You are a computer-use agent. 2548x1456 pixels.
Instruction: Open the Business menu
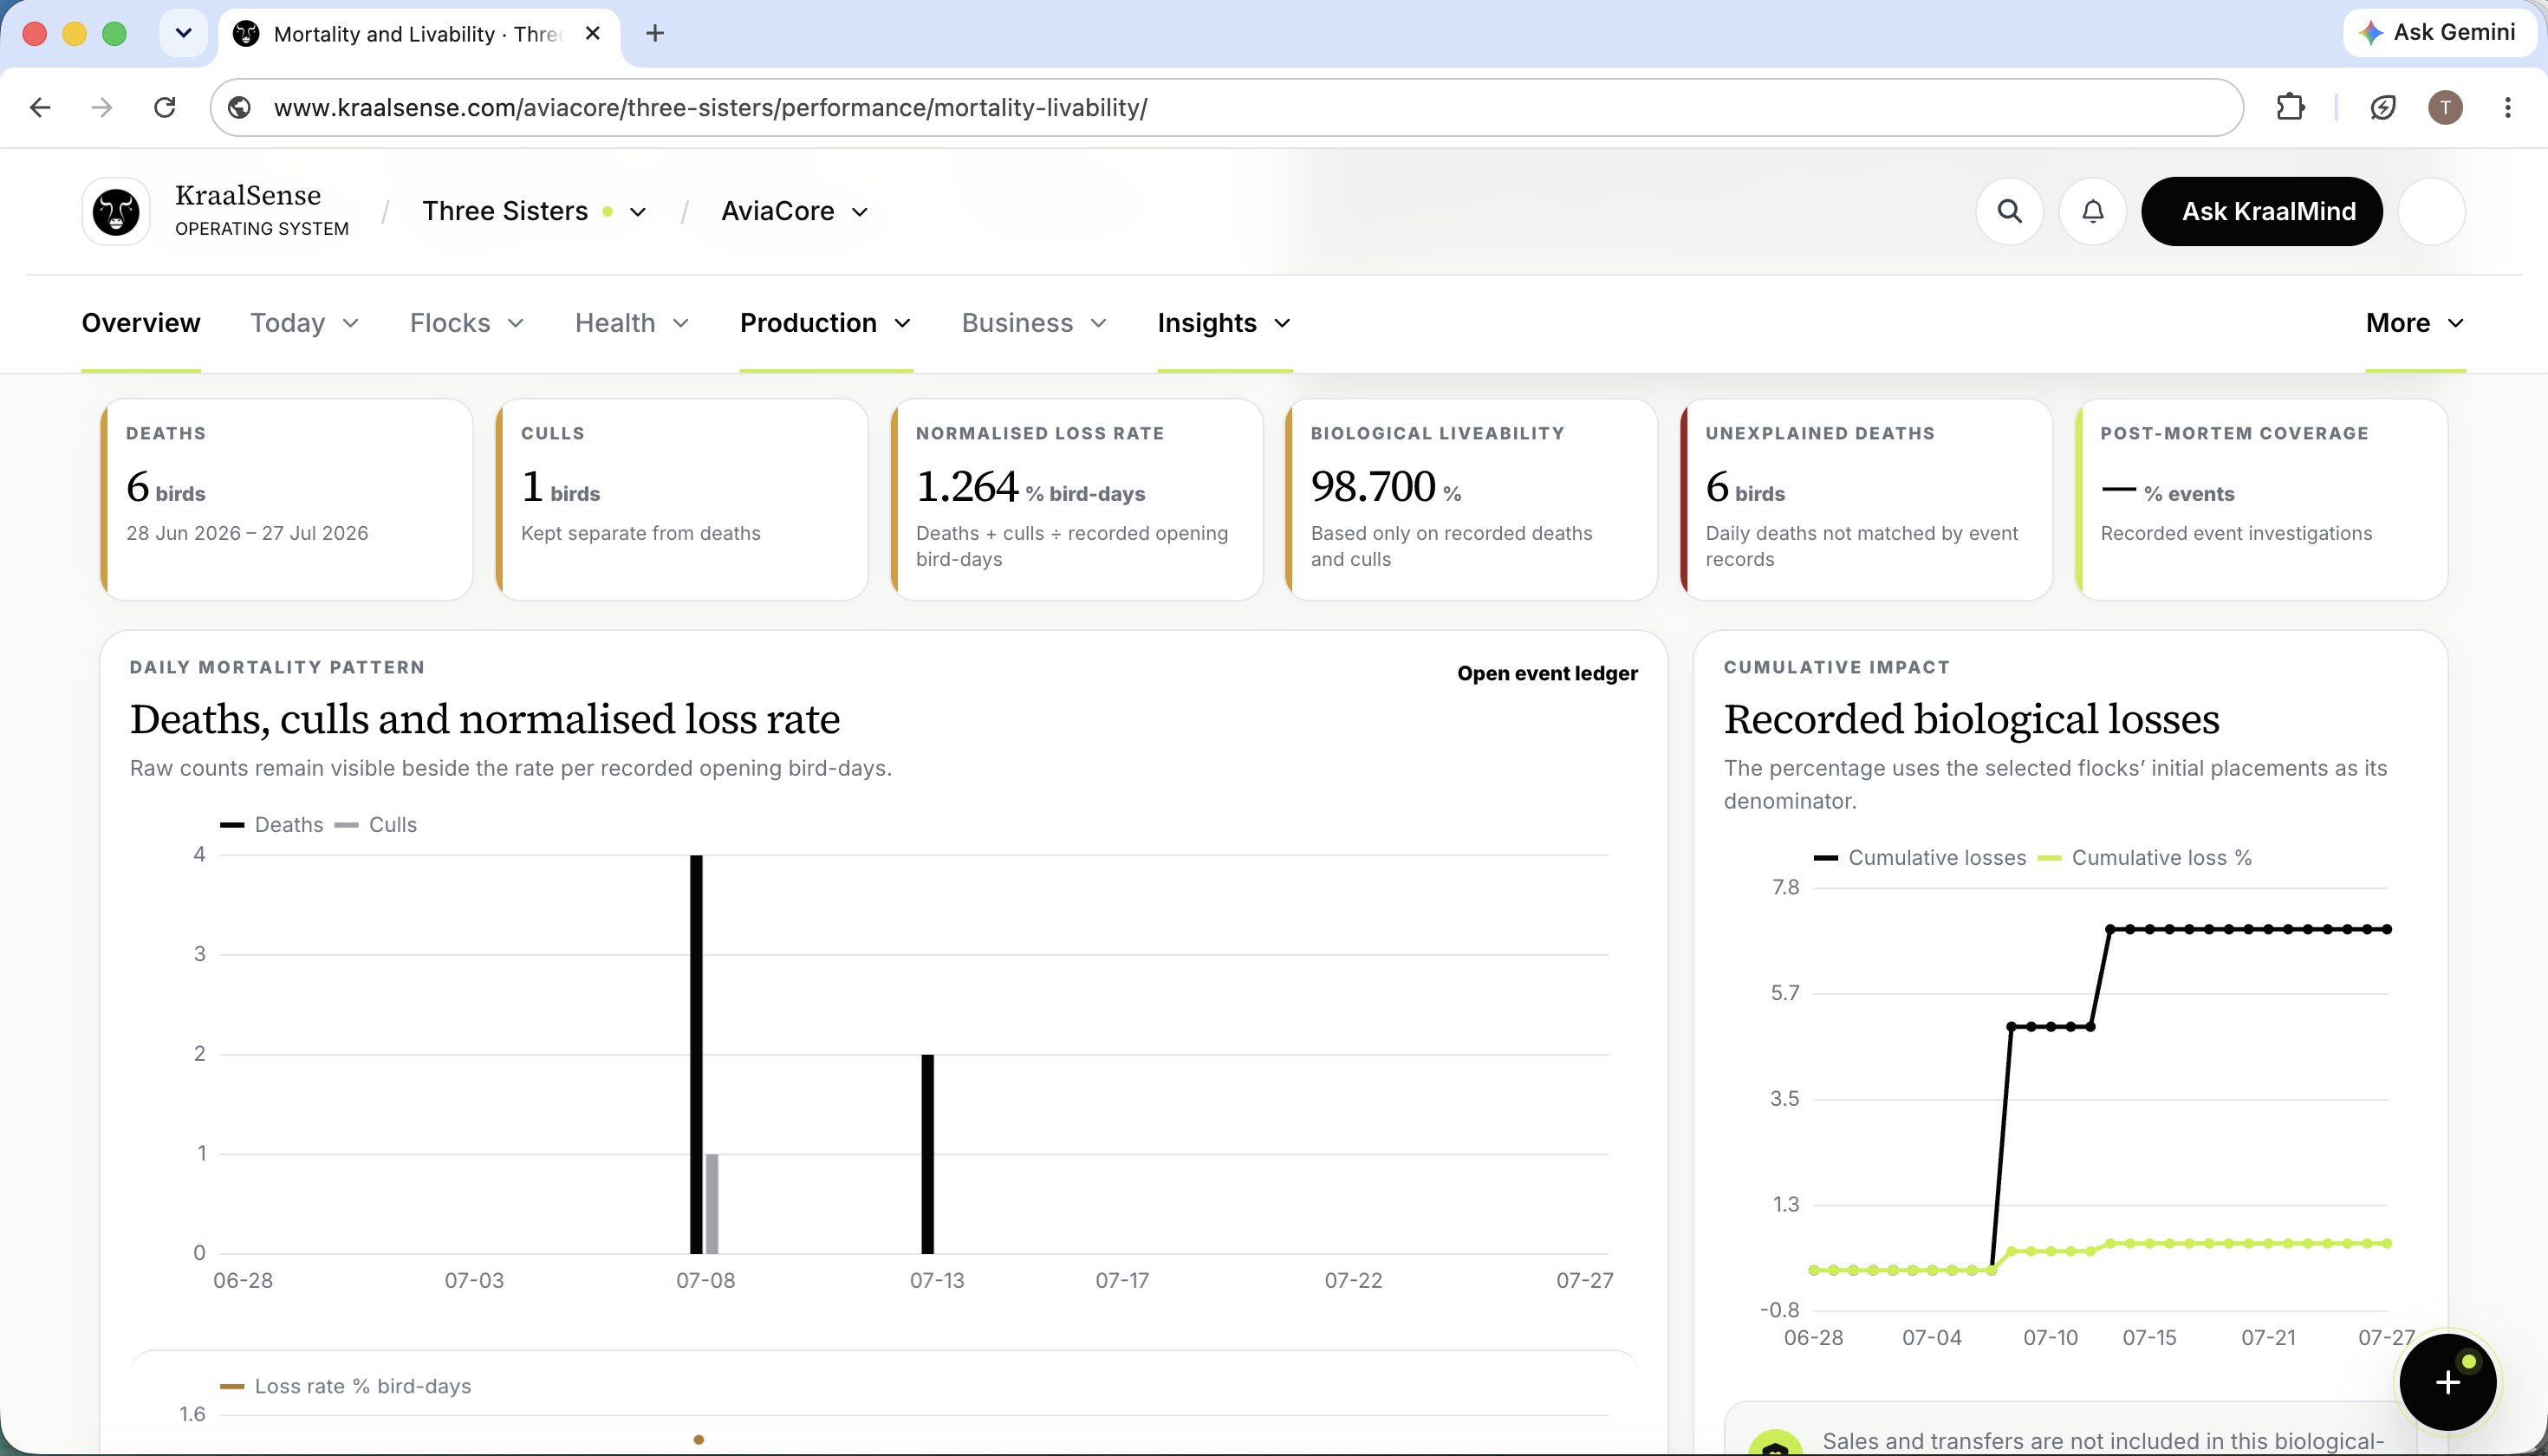(1034, 323)
